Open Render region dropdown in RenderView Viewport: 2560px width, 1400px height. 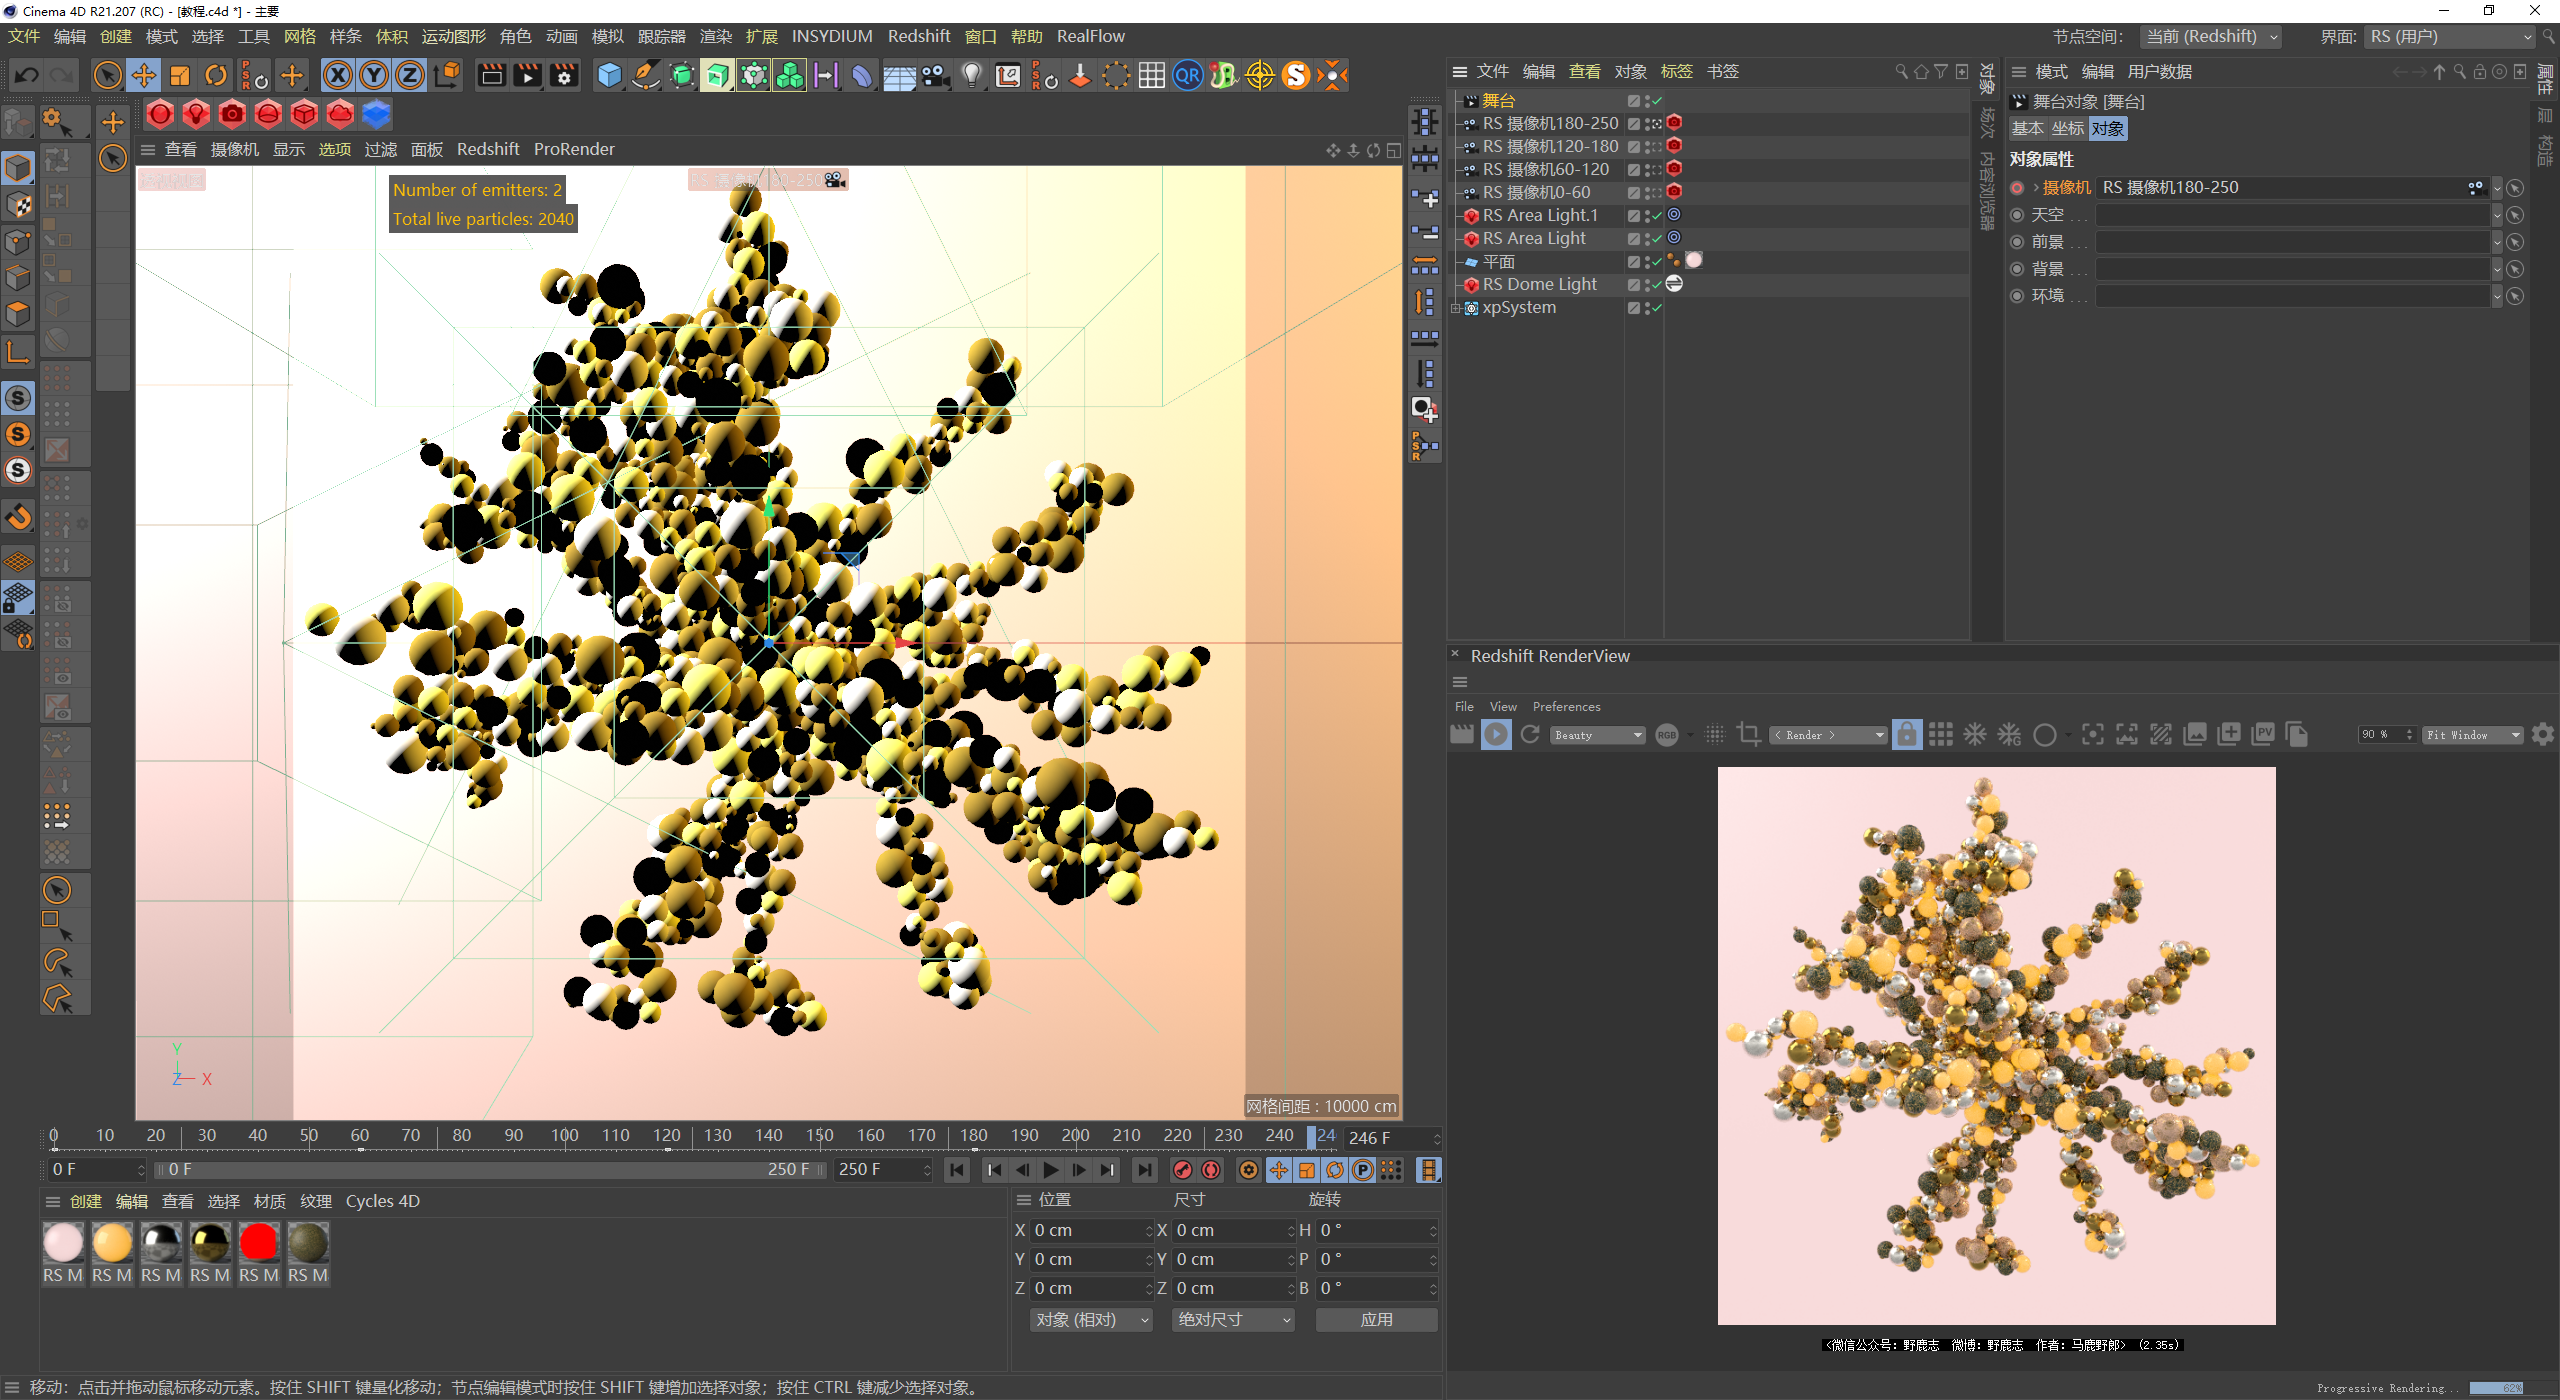[1828, 735]
